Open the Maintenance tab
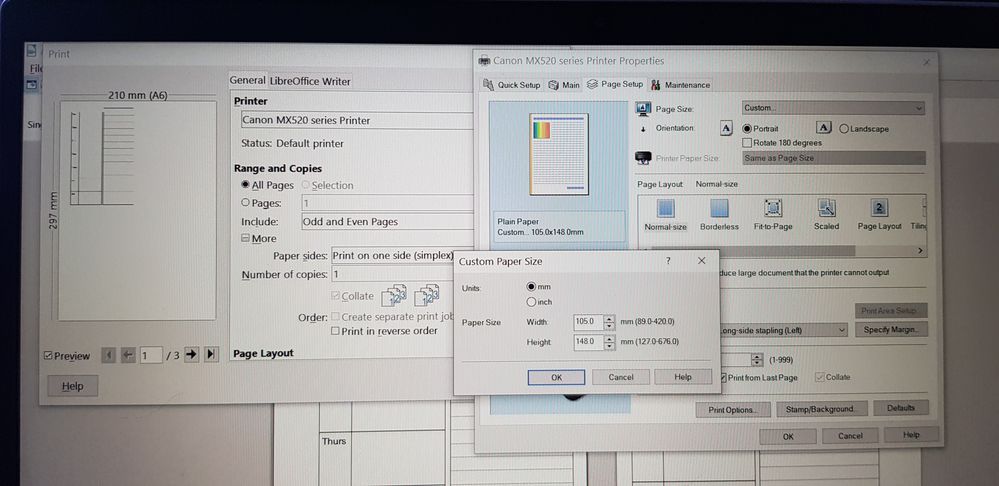Viewport: 999px width, 486px height. pyautogui.click(x=680, y=85)
